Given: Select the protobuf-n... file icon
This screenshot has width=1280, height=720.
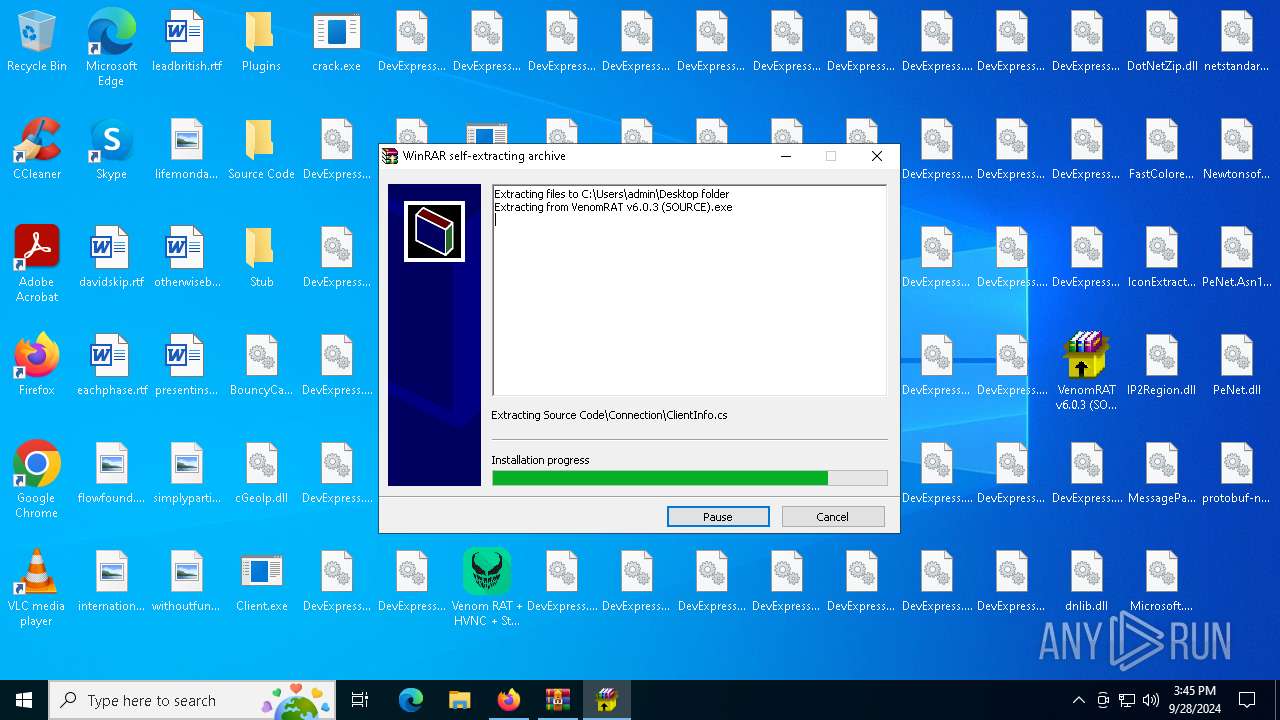Looking at the screenshot, I should [1236, 473].
